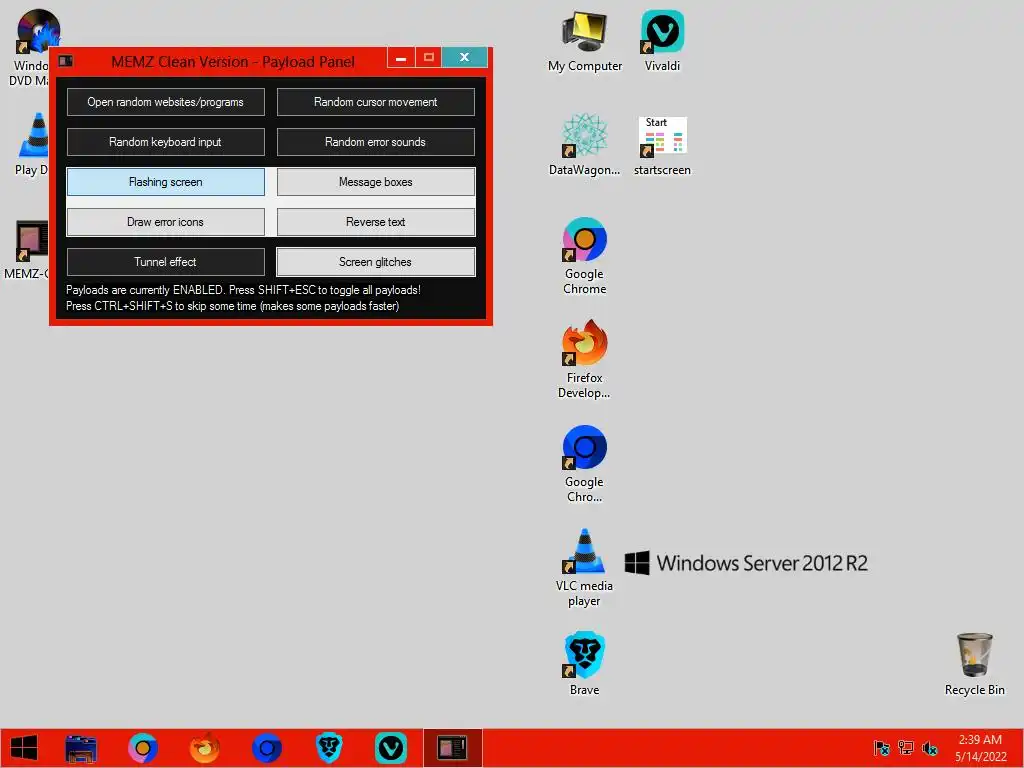Select startscreen desktop shortcut
The width and height of the screenshot is (1024, 768).
[662, 145]
